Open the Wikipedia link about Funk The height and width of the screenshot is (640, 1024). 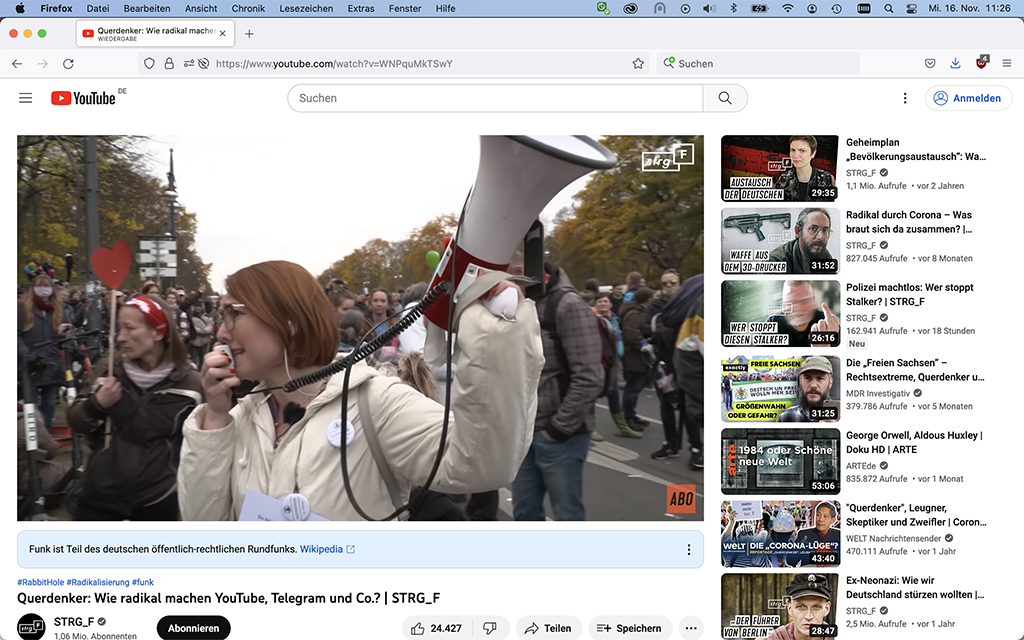click(x=327, y=549)
